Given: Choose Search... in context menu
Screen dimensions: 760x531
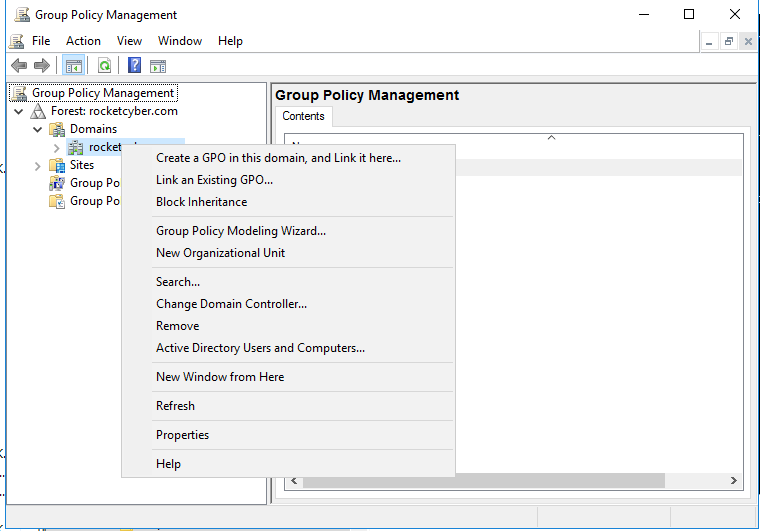Looking at the screenshot, I should [x=288, y=281].
